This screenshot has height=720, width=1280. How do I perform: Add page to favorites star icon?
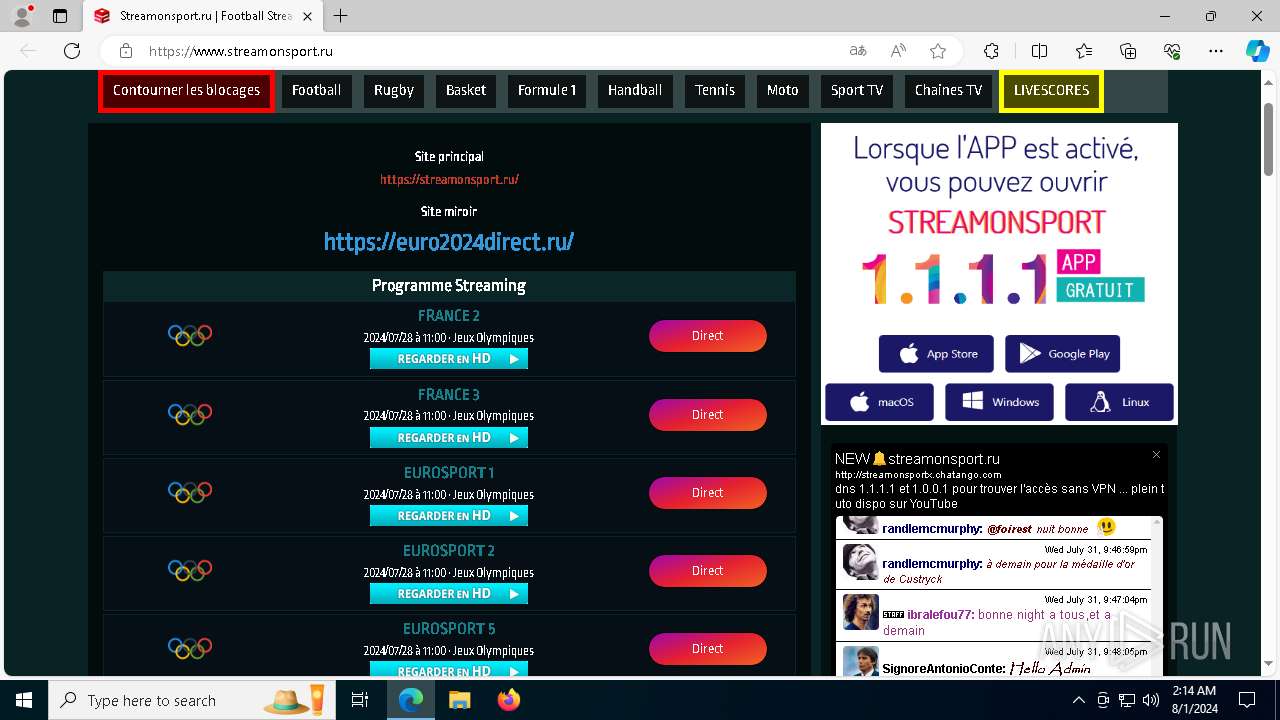[938, 51]
